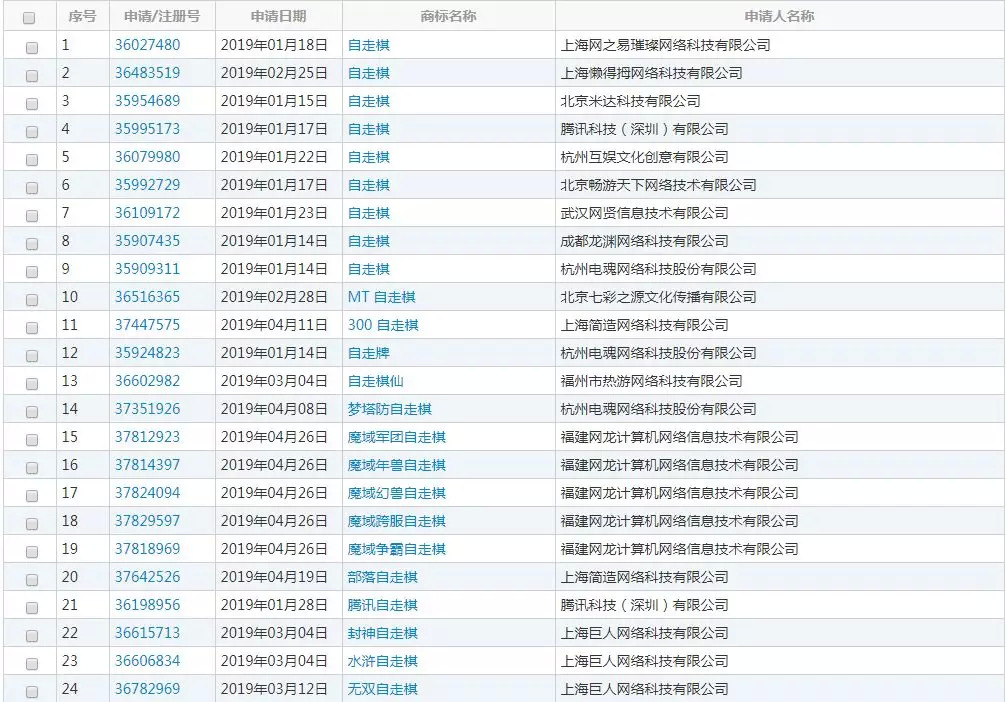Click the 申请/注册号 column header
The height and width of the screenshot is (702, 1006).
(162, 16)
